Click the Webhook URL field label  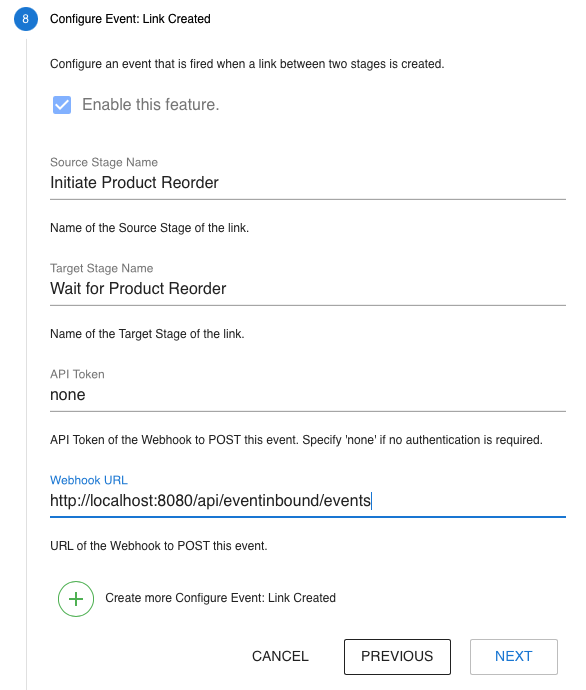[89, 480]
